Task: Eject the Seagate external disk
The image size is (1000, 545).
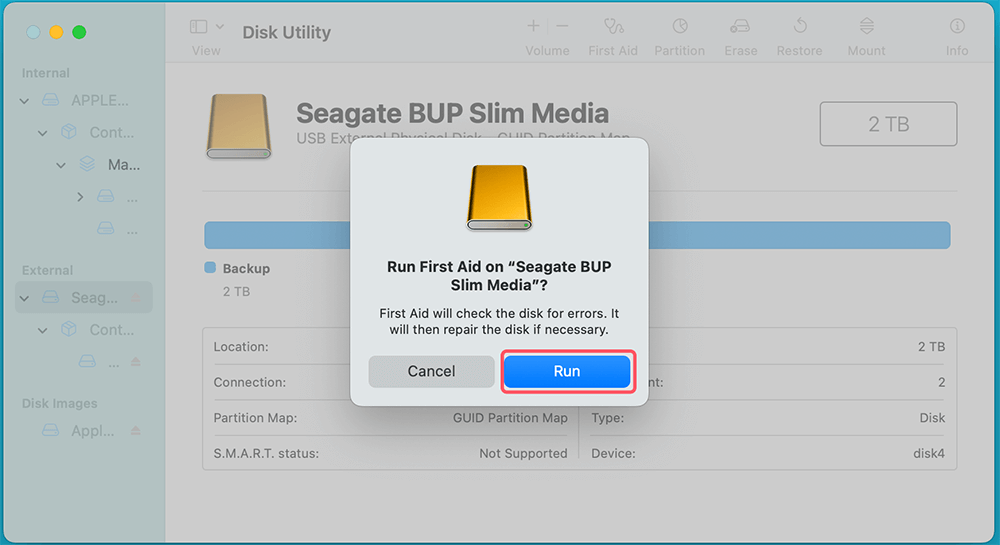Action: (136, 298)
